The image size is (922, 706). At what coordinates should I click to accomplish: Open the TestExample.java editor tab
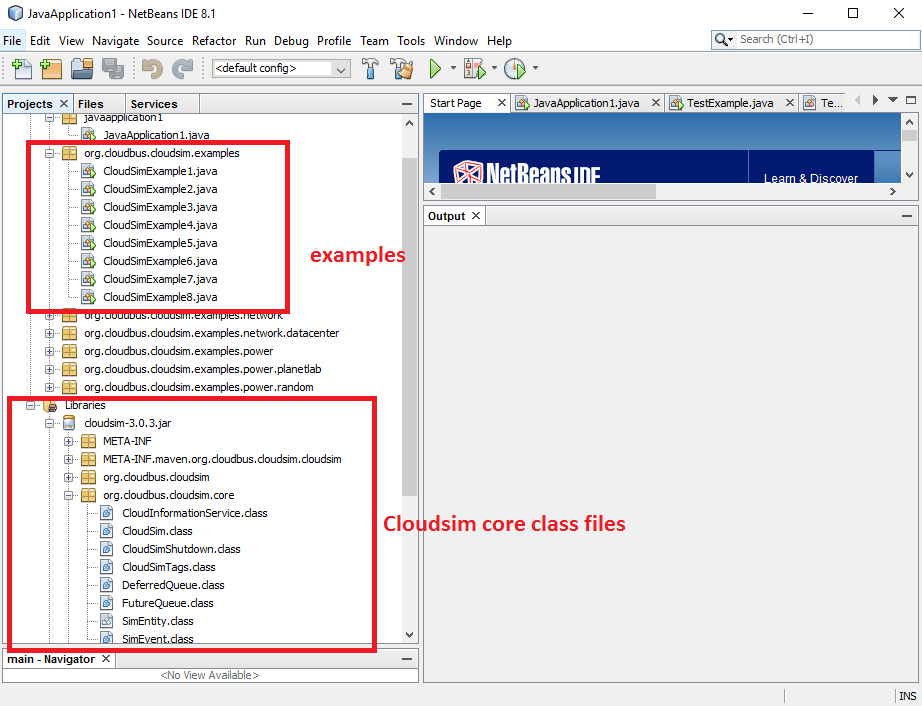[x=730, y=103]
